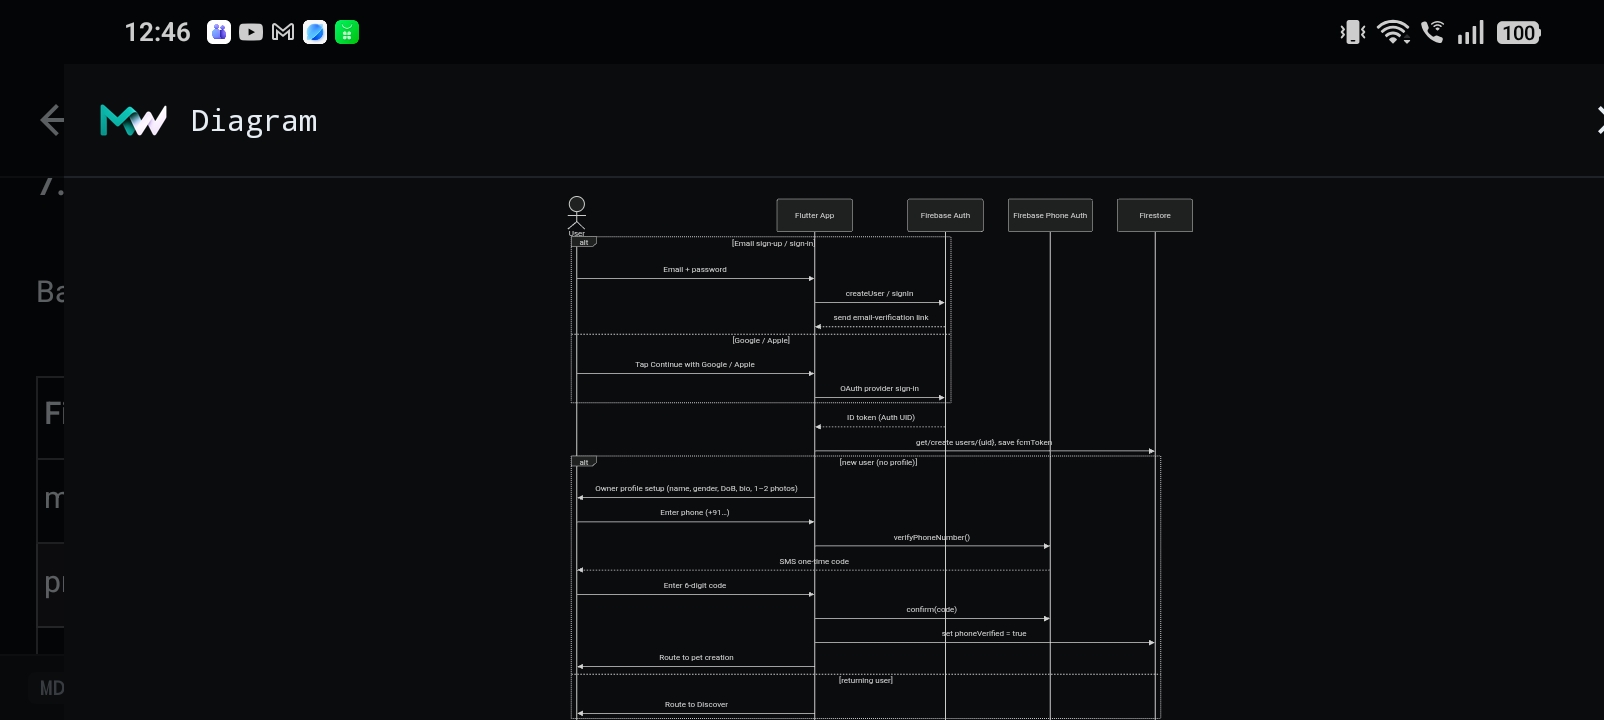Viewport: 1604px width, 720px height.
Task: Tap the 'Enter 6-digit code' message label
Action: click(695, 585)
